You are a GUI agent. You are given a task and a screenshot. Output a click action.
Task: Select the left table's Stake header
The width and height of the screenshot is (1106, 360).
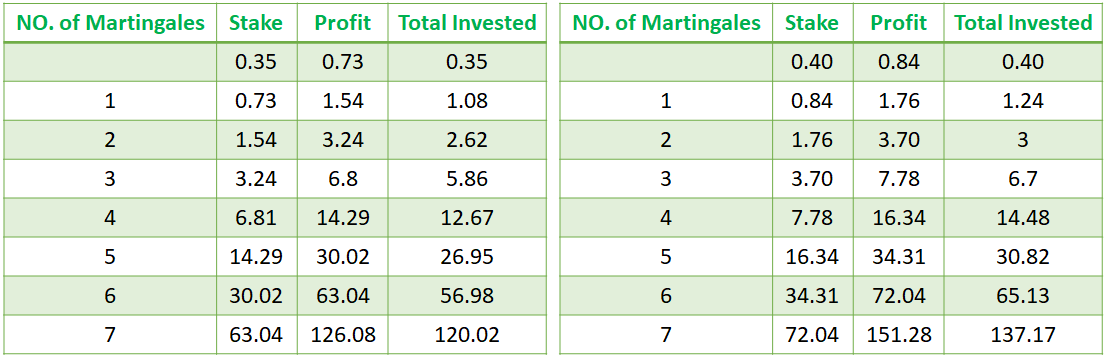(x=256, y=23)
